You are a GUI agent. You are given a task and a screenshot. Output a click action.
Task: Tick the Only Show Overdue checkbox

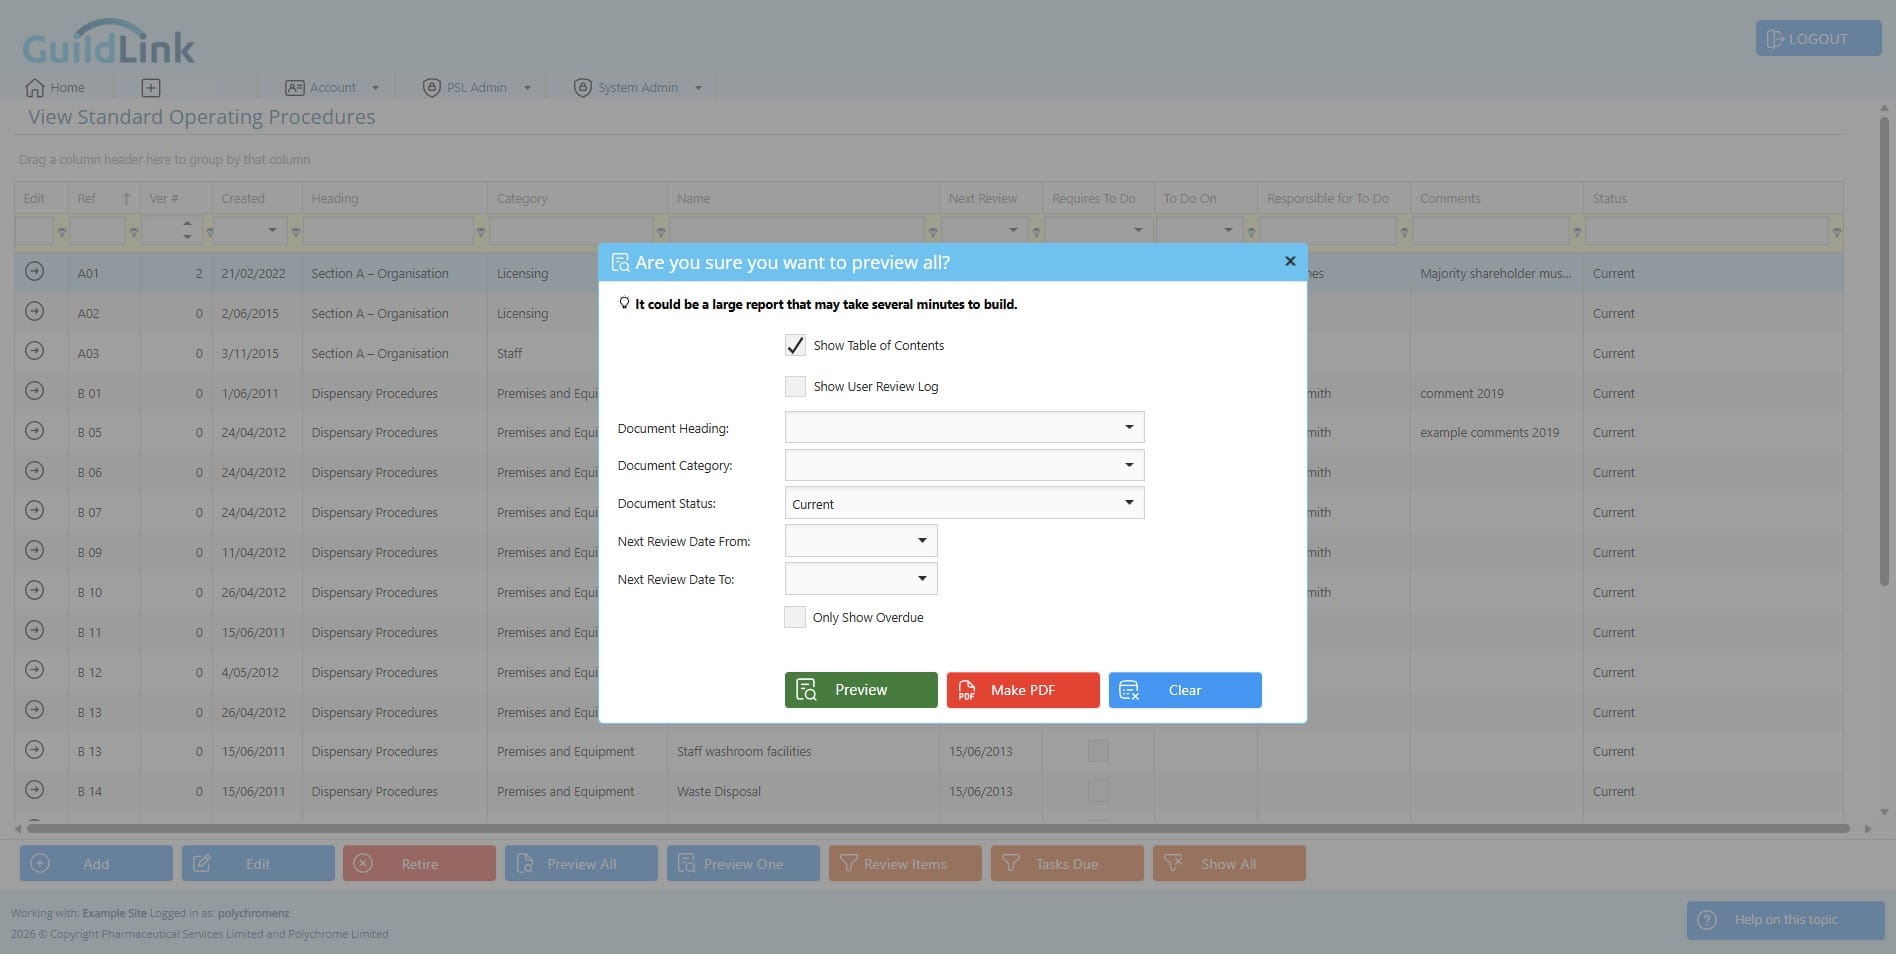[795, 617]
